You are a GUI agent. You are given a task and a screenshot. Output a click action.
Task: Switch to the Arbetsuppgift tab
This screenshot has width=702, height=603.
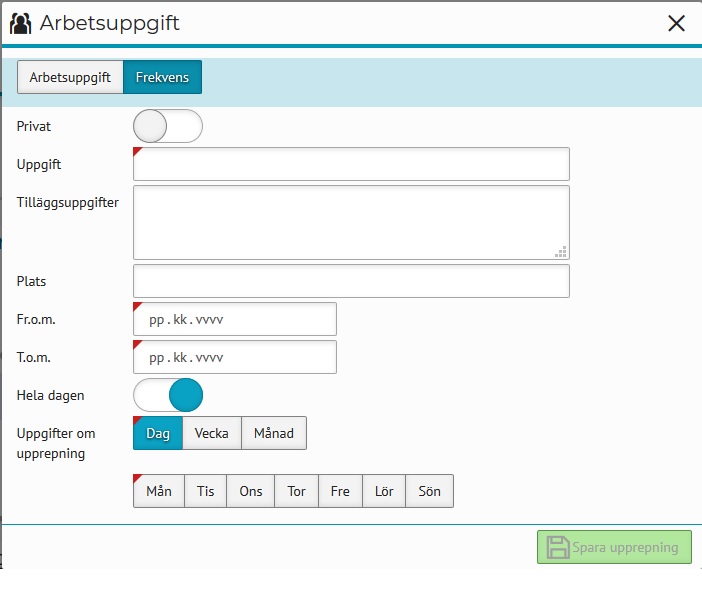pos(70,77)
